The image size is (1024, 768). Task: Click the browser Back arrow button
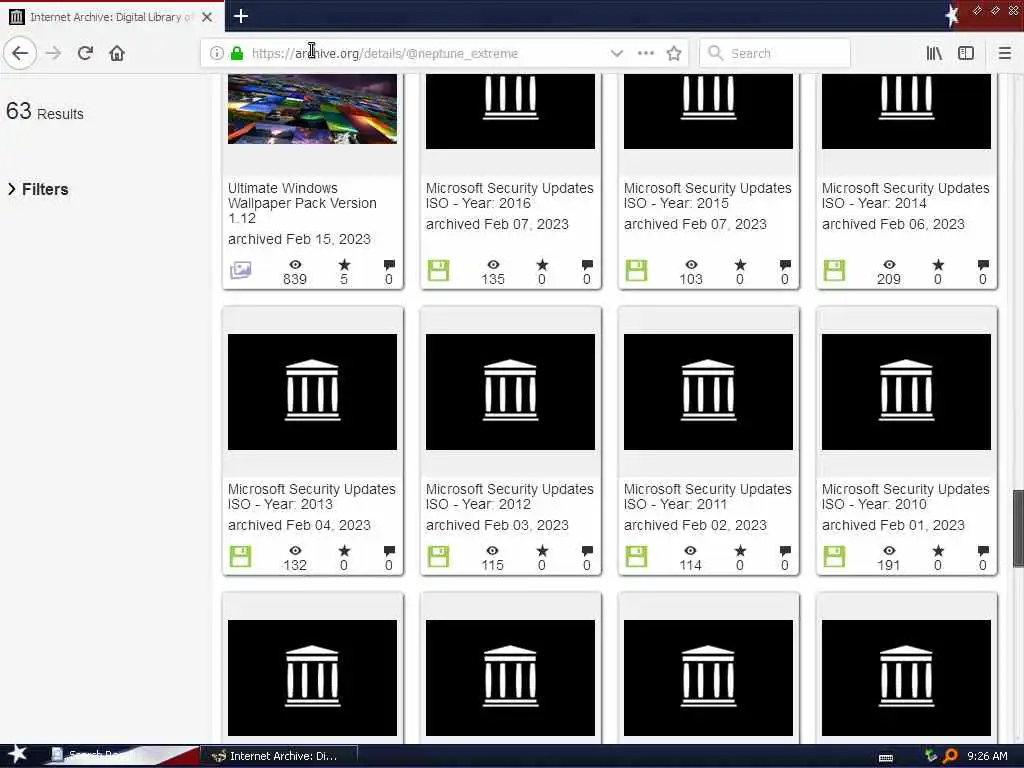(20, 53)
